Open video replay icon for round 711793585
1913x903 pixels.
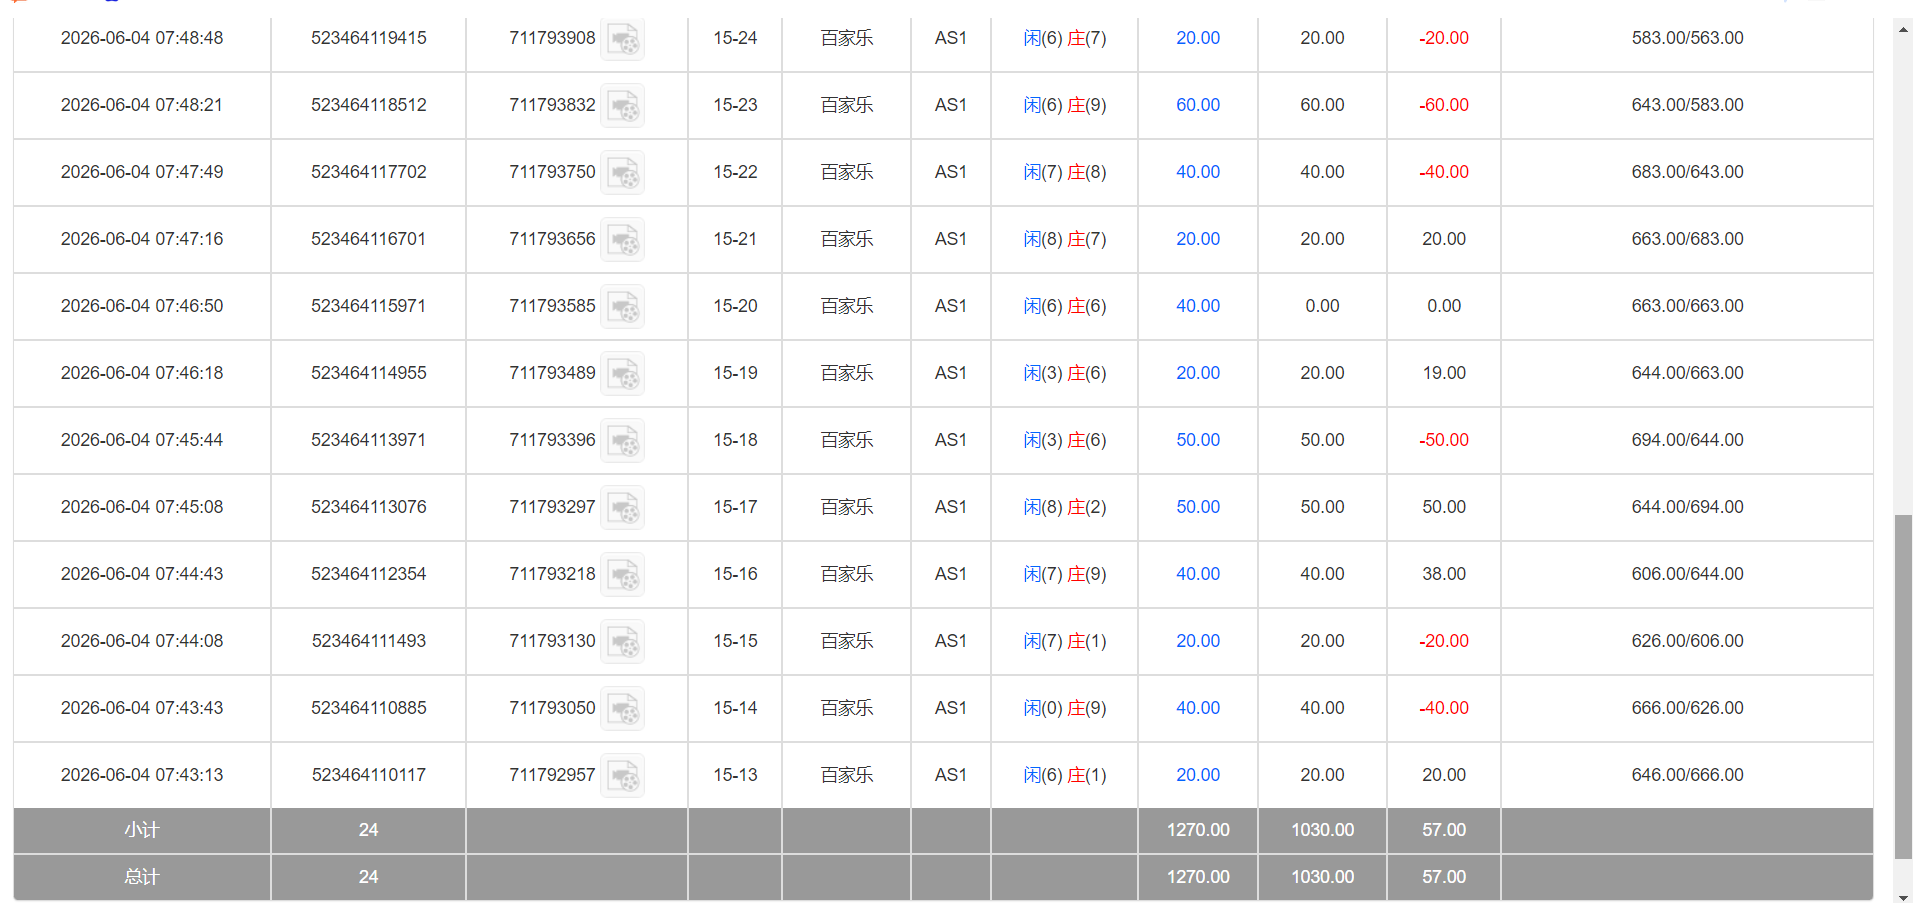point(622,307)
